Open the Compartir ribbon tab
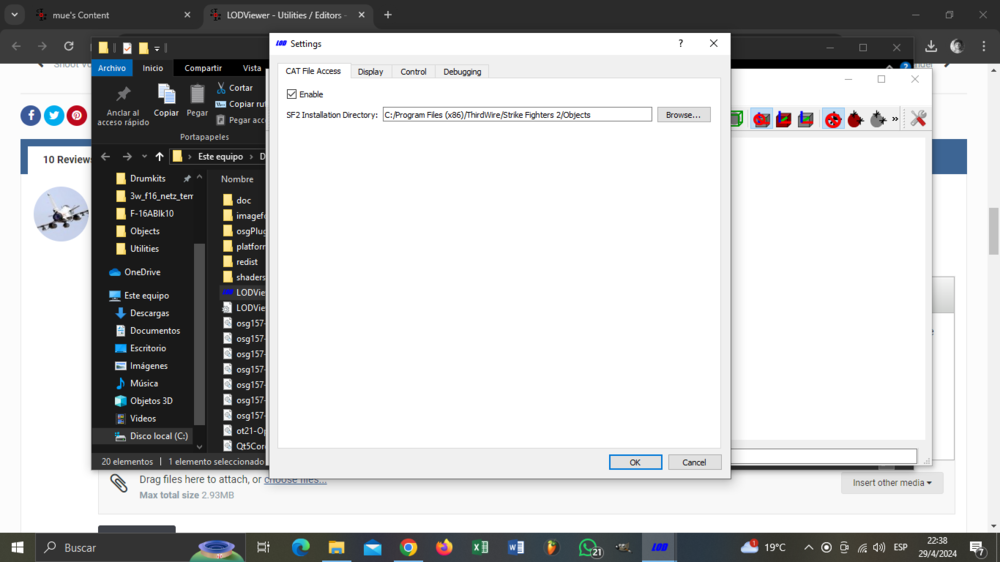 click(x=203, y=68)
